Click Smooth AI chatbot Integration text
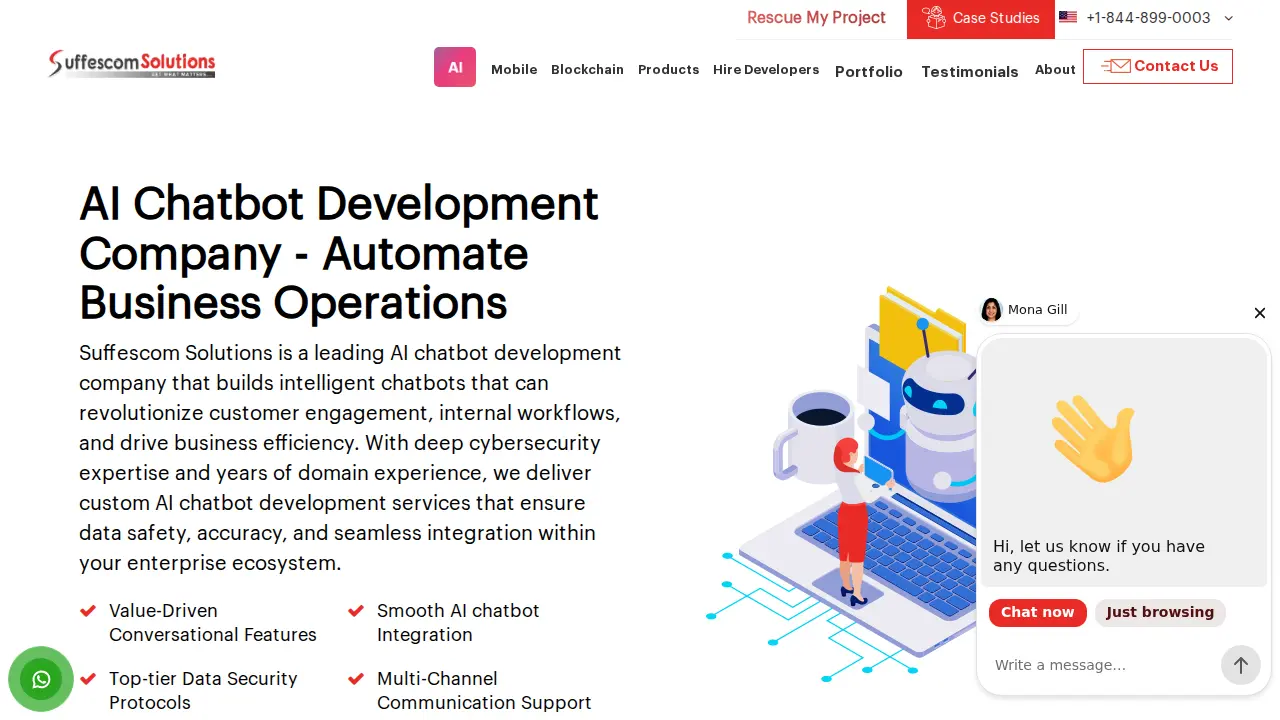The height and width of the screenshot is (720, 1280). pos(458,622)
